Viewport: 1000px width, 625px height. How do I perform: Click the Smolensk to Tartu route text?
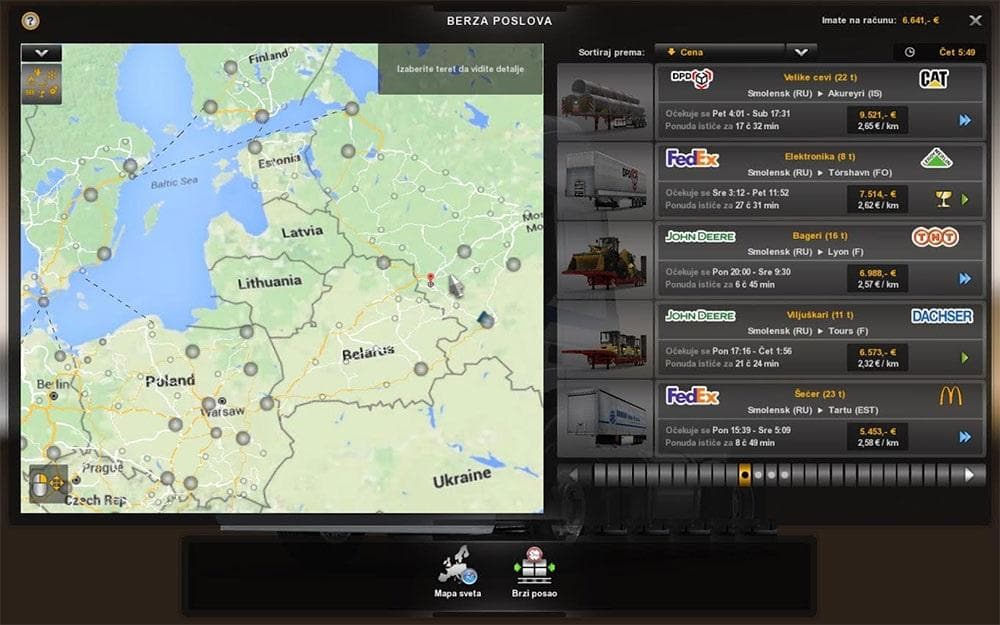[812, 409]
